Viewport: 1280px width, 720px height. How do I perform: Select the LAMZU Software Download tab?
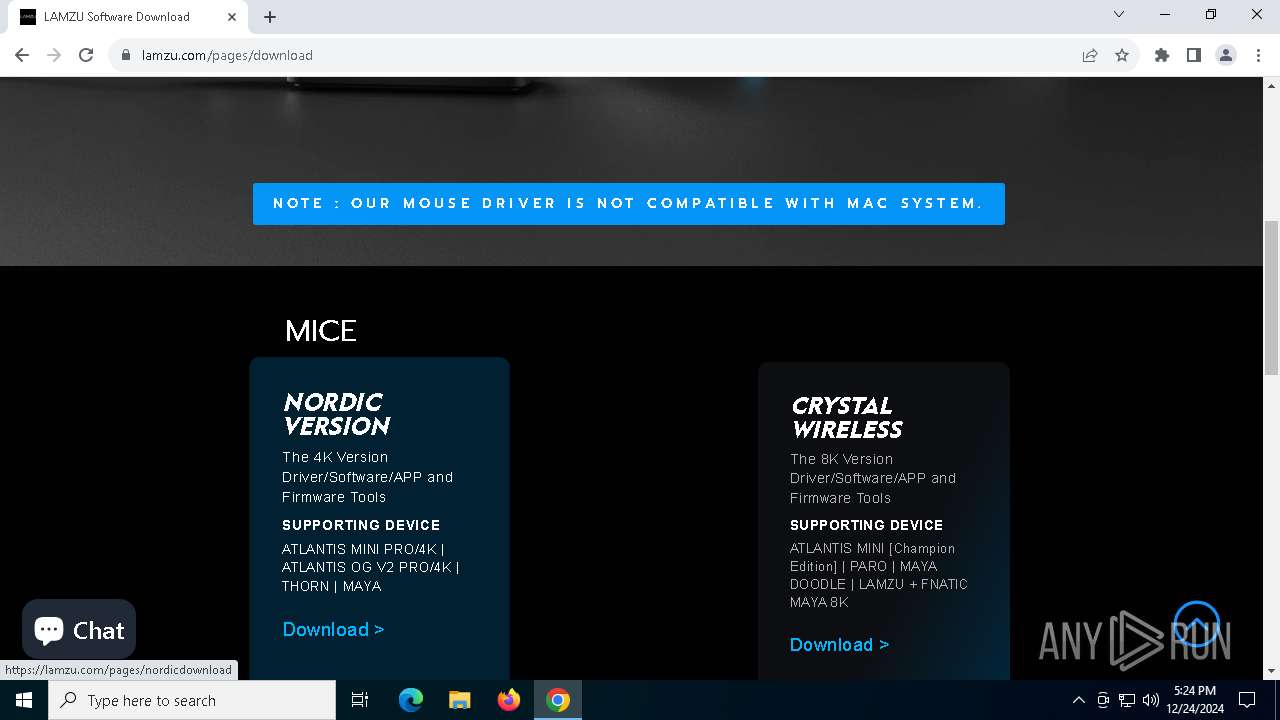(x=128, y=17)
